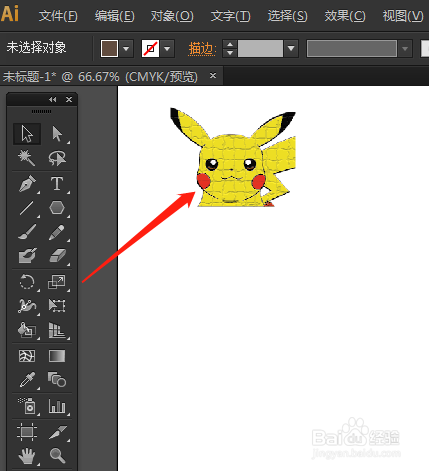Select the Hand tool
429x471 pixels.
[27, 456]
